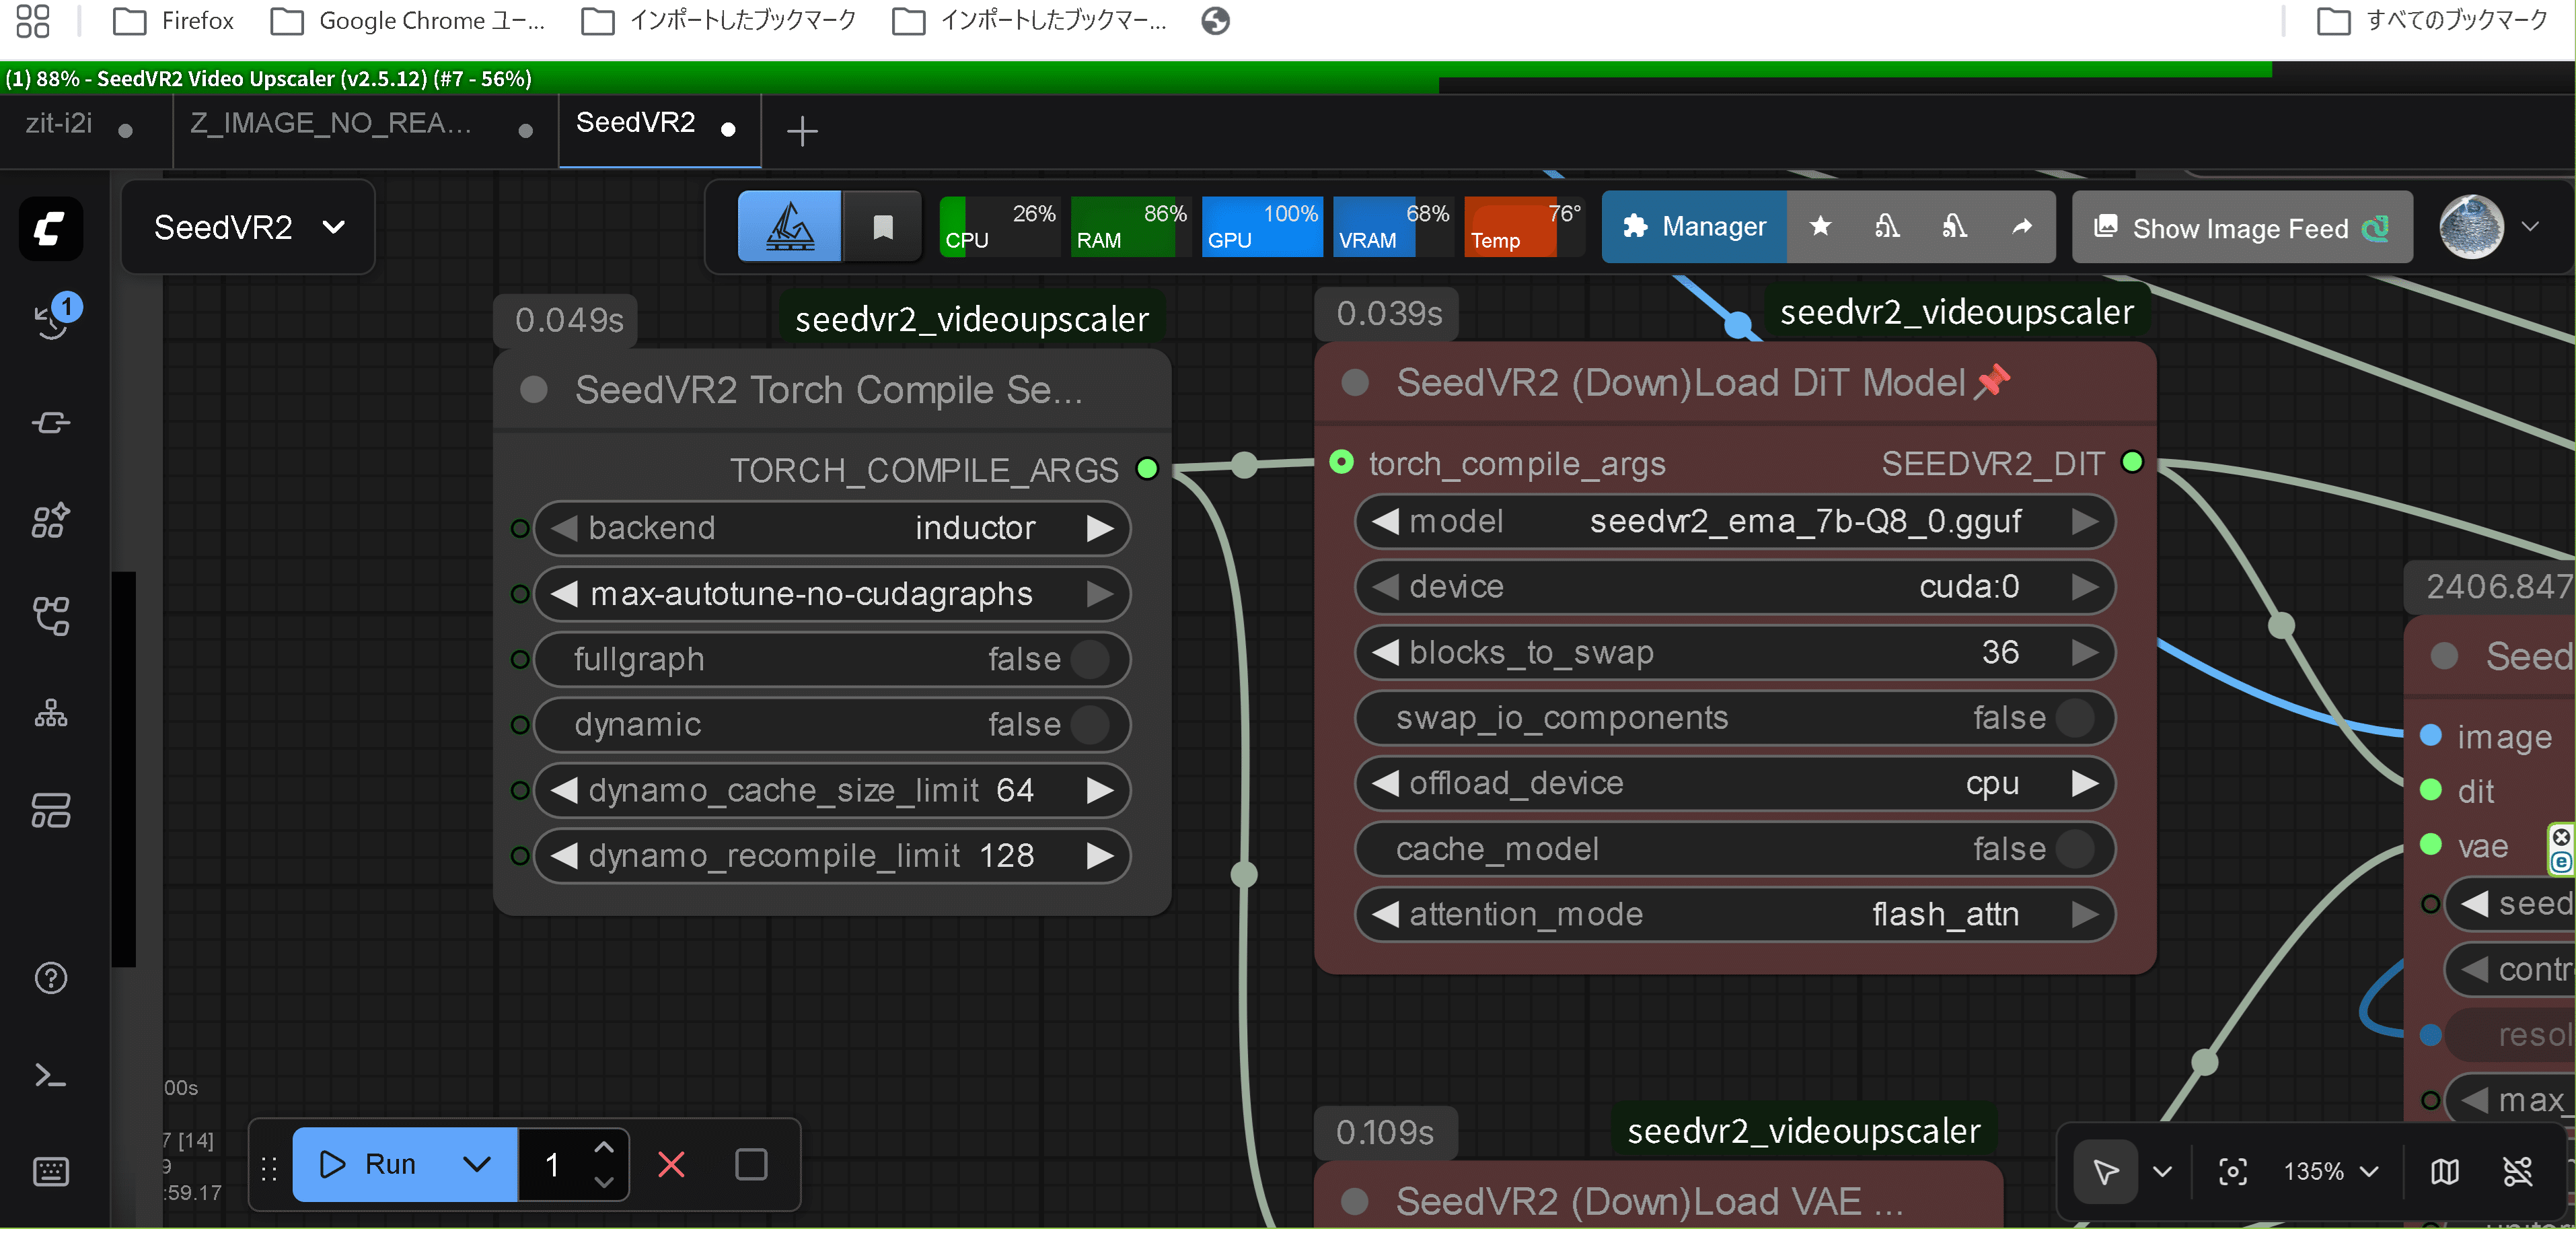Expand the Run button options chevron
The image size is (2576, 1235).
[x=477, y=1164]
